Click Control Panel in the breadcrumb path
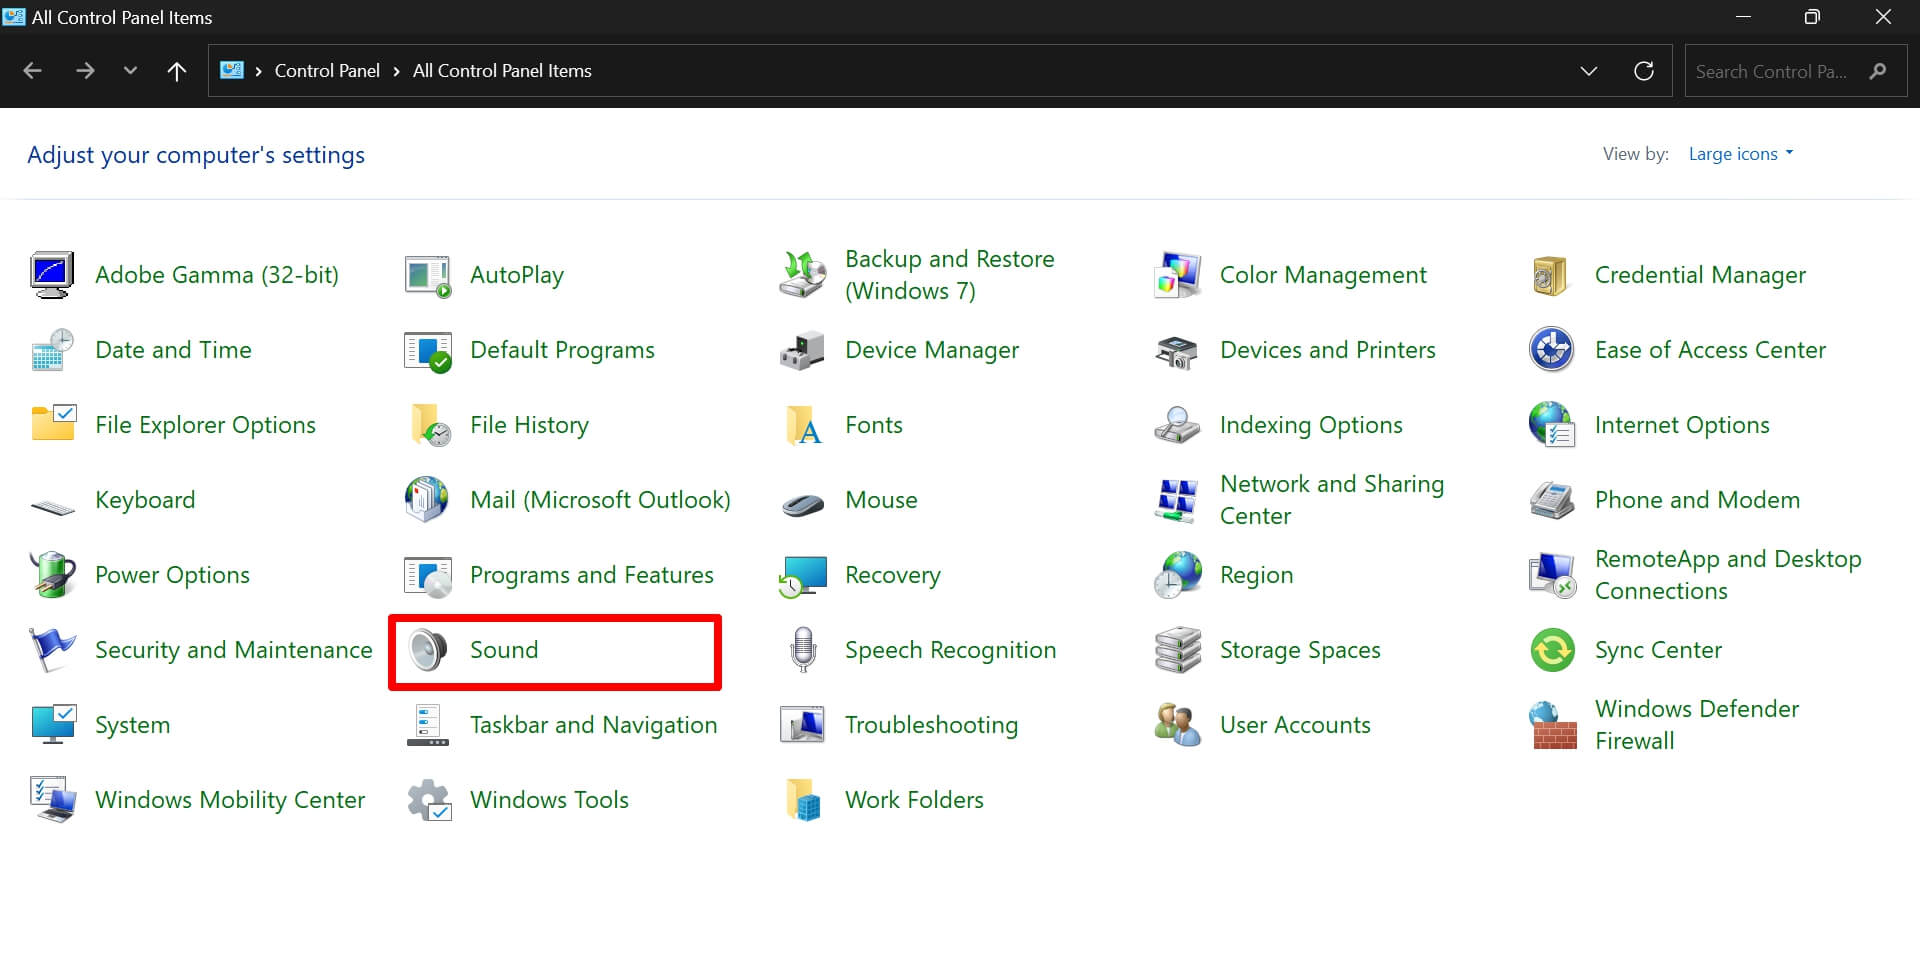 327,71
